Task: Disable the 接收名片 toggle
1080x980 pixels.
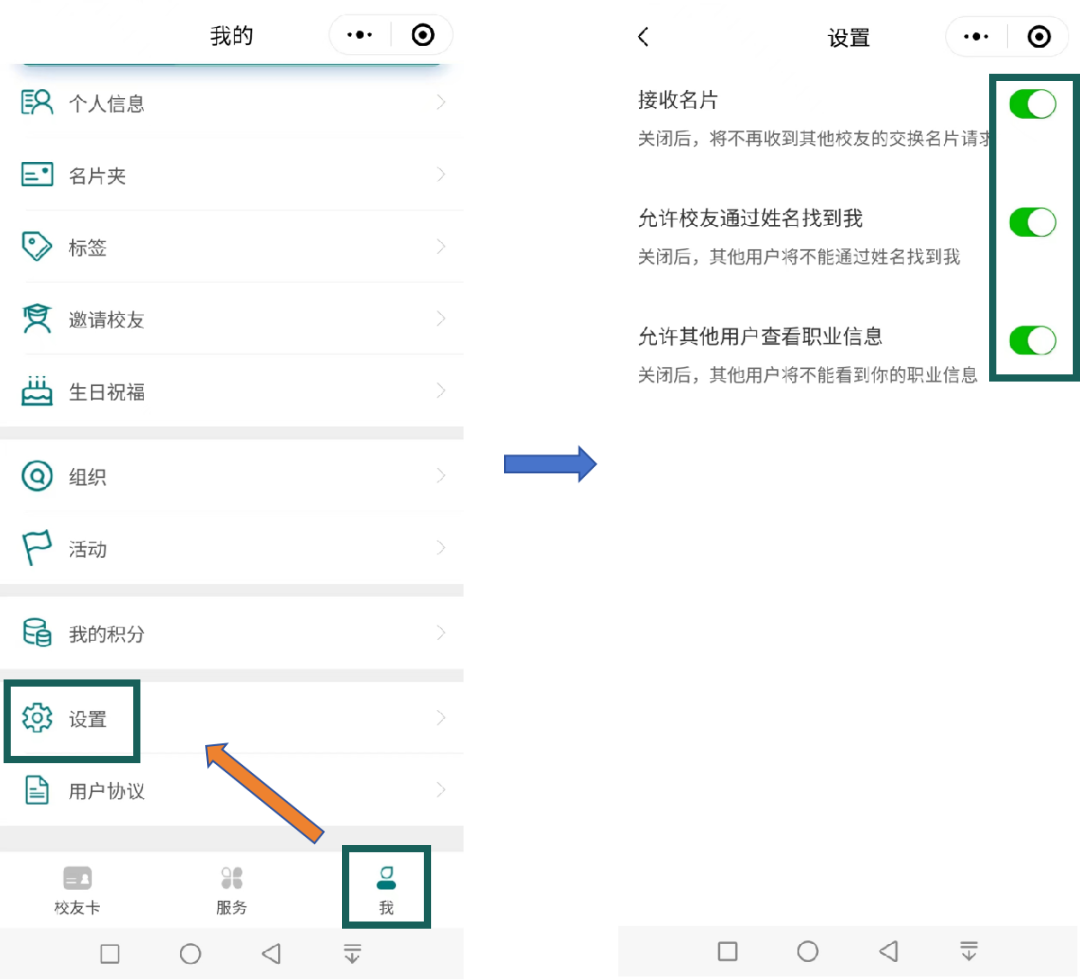Action: pyautogui.click(x=1032, y=104)
